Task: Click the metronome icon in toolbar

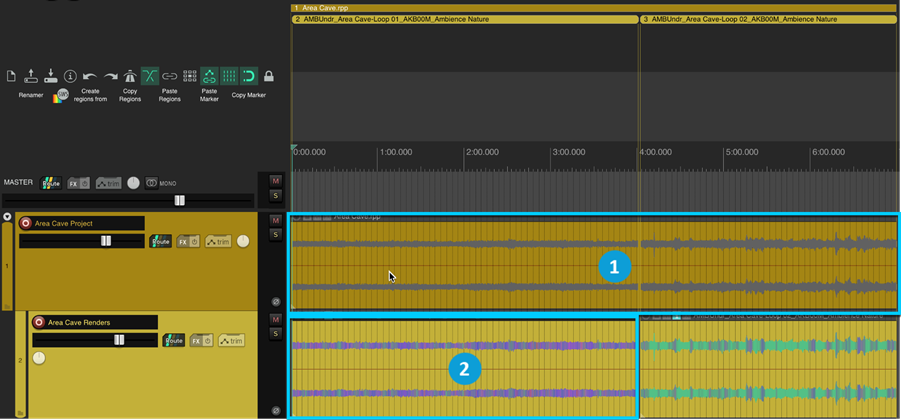Action: tap(130, 76)
